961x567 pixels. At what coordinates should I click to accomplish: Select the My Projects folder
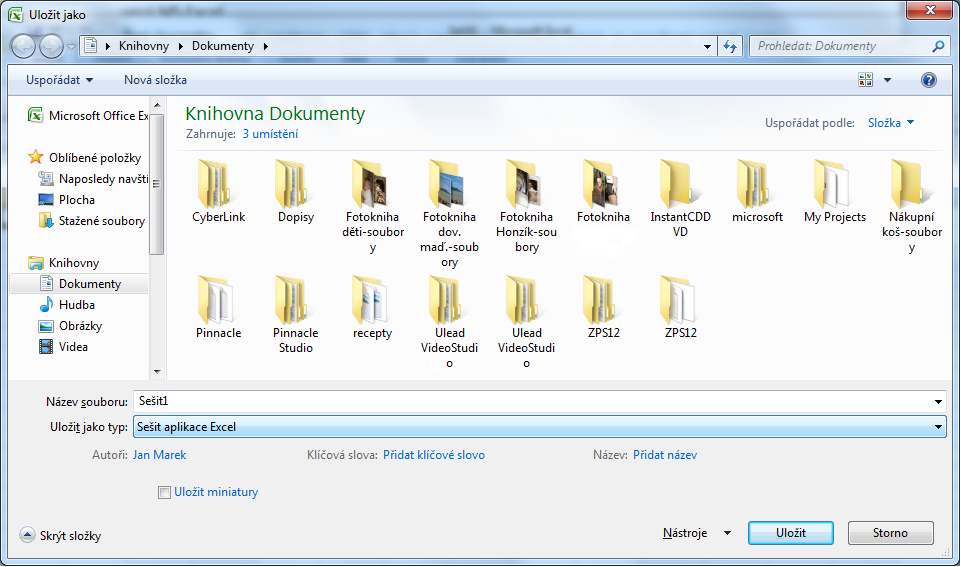click(835, 191)
